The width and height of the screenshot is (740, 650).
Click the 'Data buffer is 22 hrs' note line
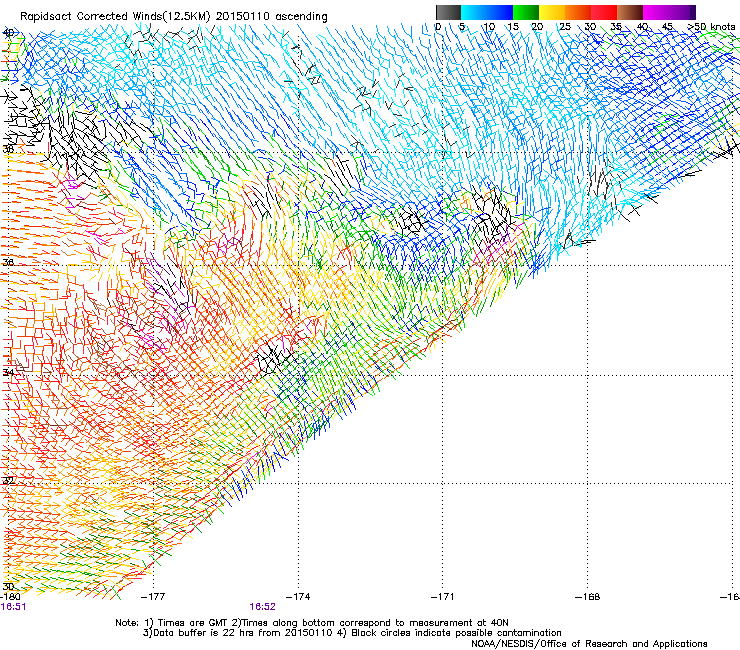(352, 633)
